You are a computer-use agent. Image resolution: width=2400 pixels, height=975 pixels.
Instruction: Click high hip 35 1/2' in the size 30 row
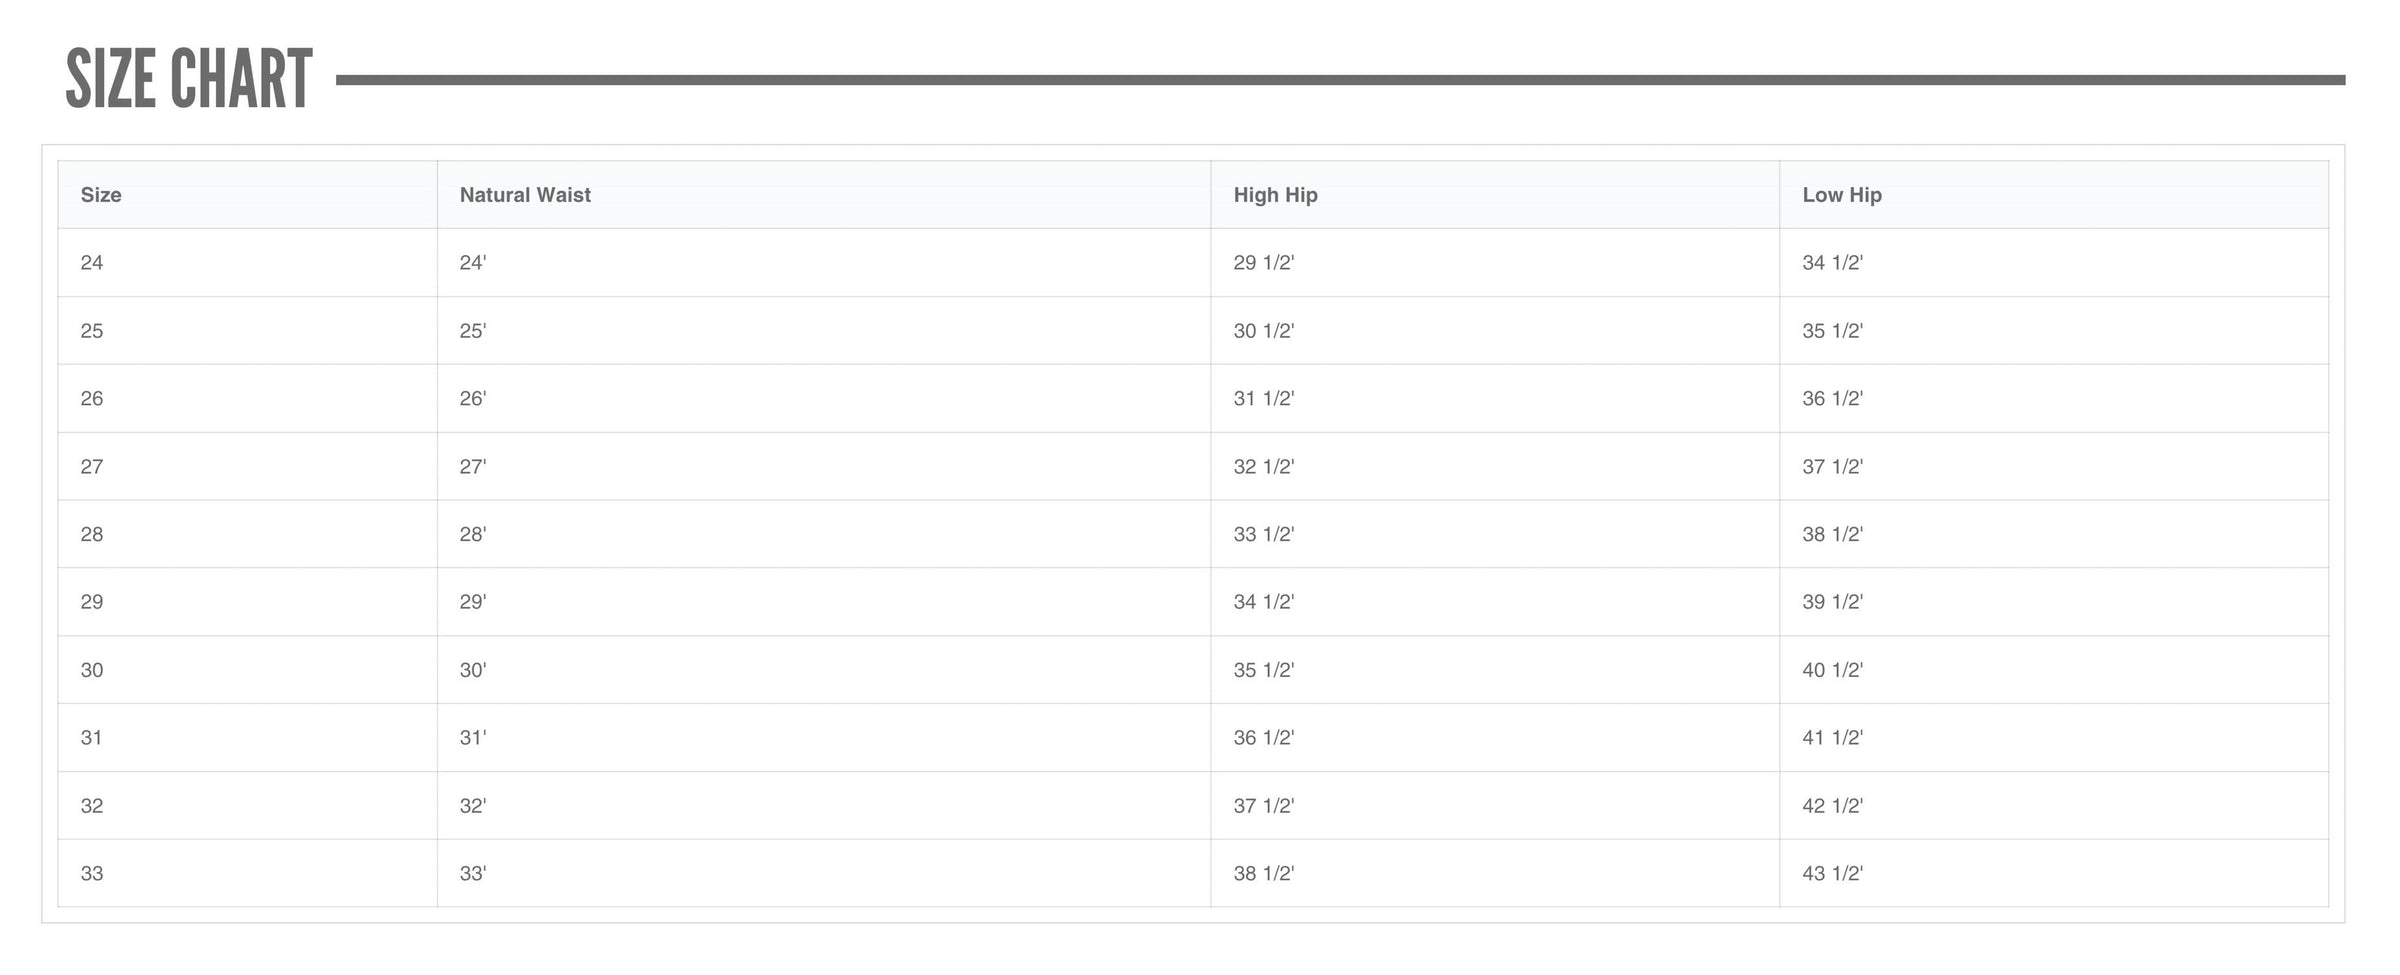click(x=1264, y=670)
